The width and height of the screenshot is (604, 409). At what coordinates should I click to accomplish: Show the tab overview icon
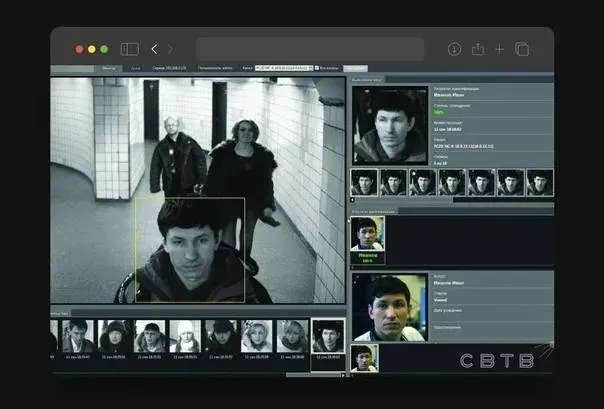522,49
